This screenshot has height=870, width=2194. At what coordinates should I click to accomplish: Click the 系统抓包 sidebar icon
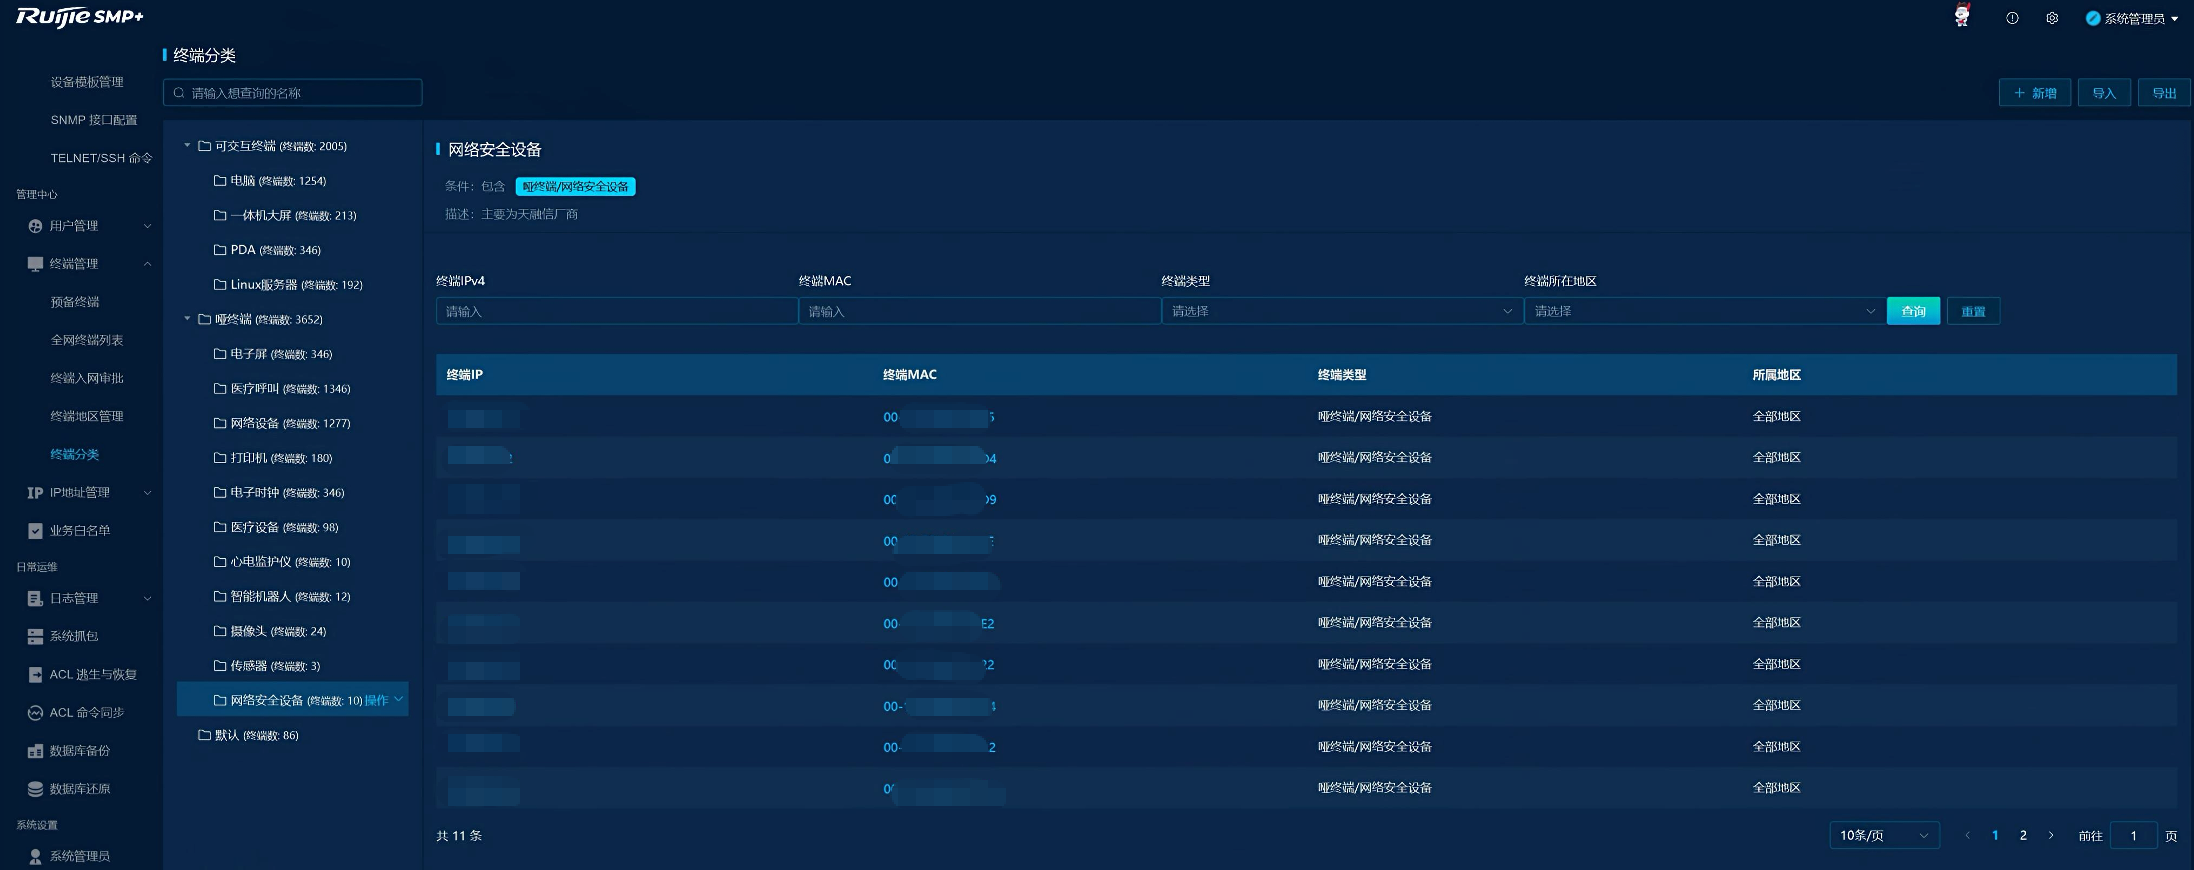point(35,636)
